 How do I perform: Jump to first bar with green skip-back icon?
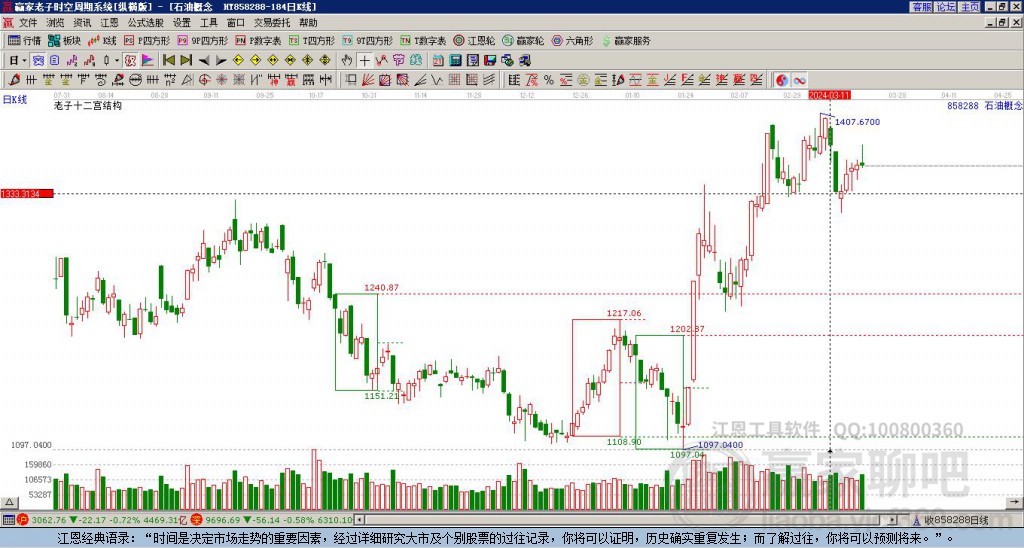[168, 61]
